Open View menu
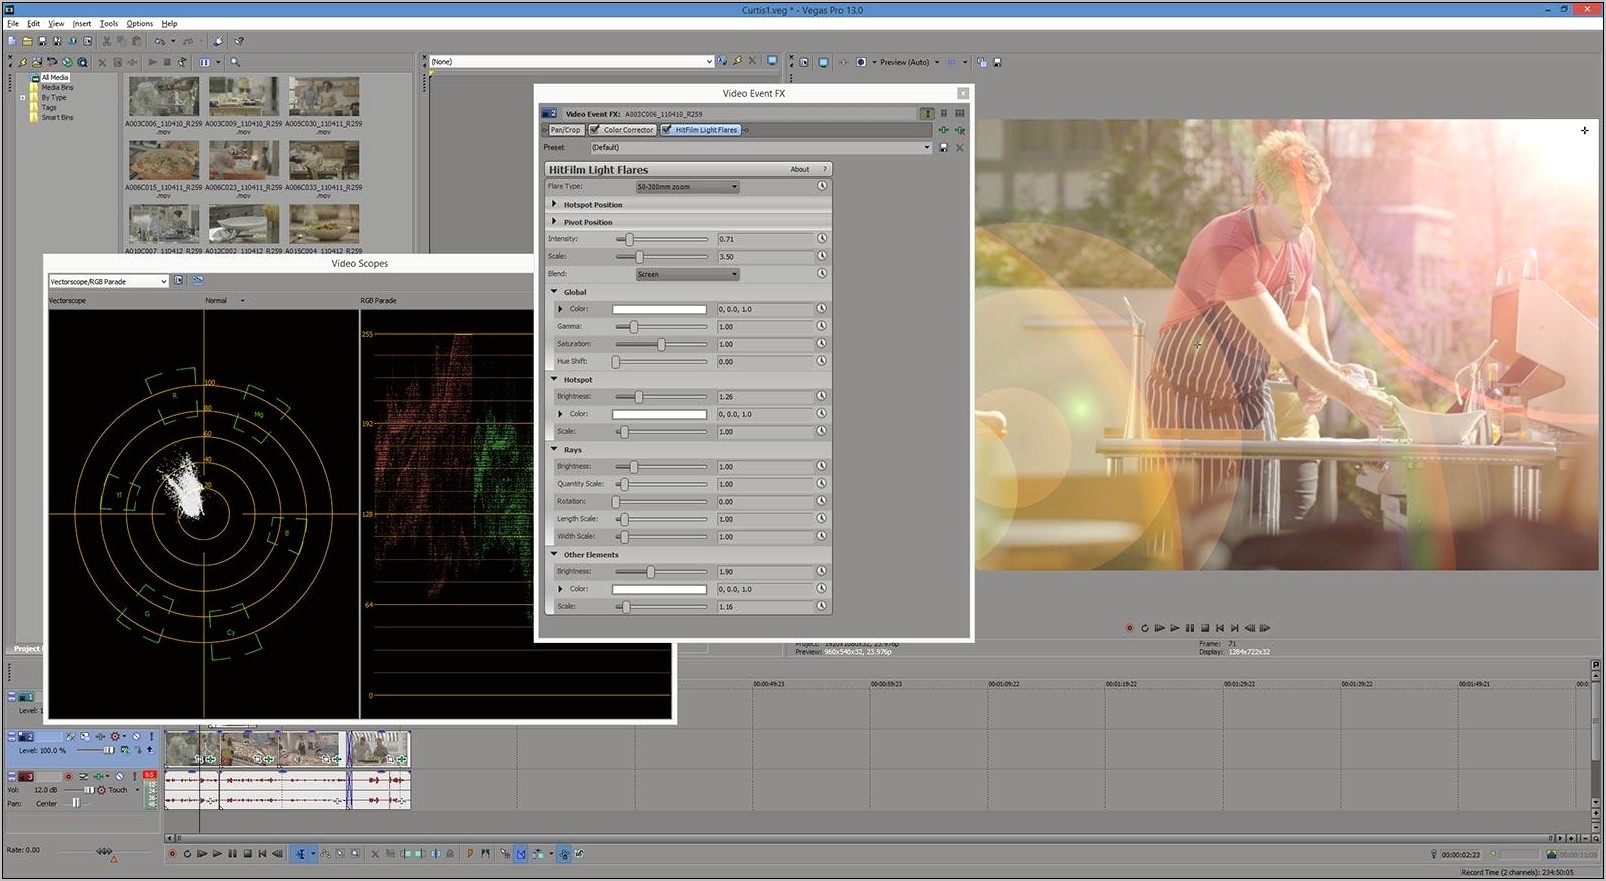 [56, 23]
